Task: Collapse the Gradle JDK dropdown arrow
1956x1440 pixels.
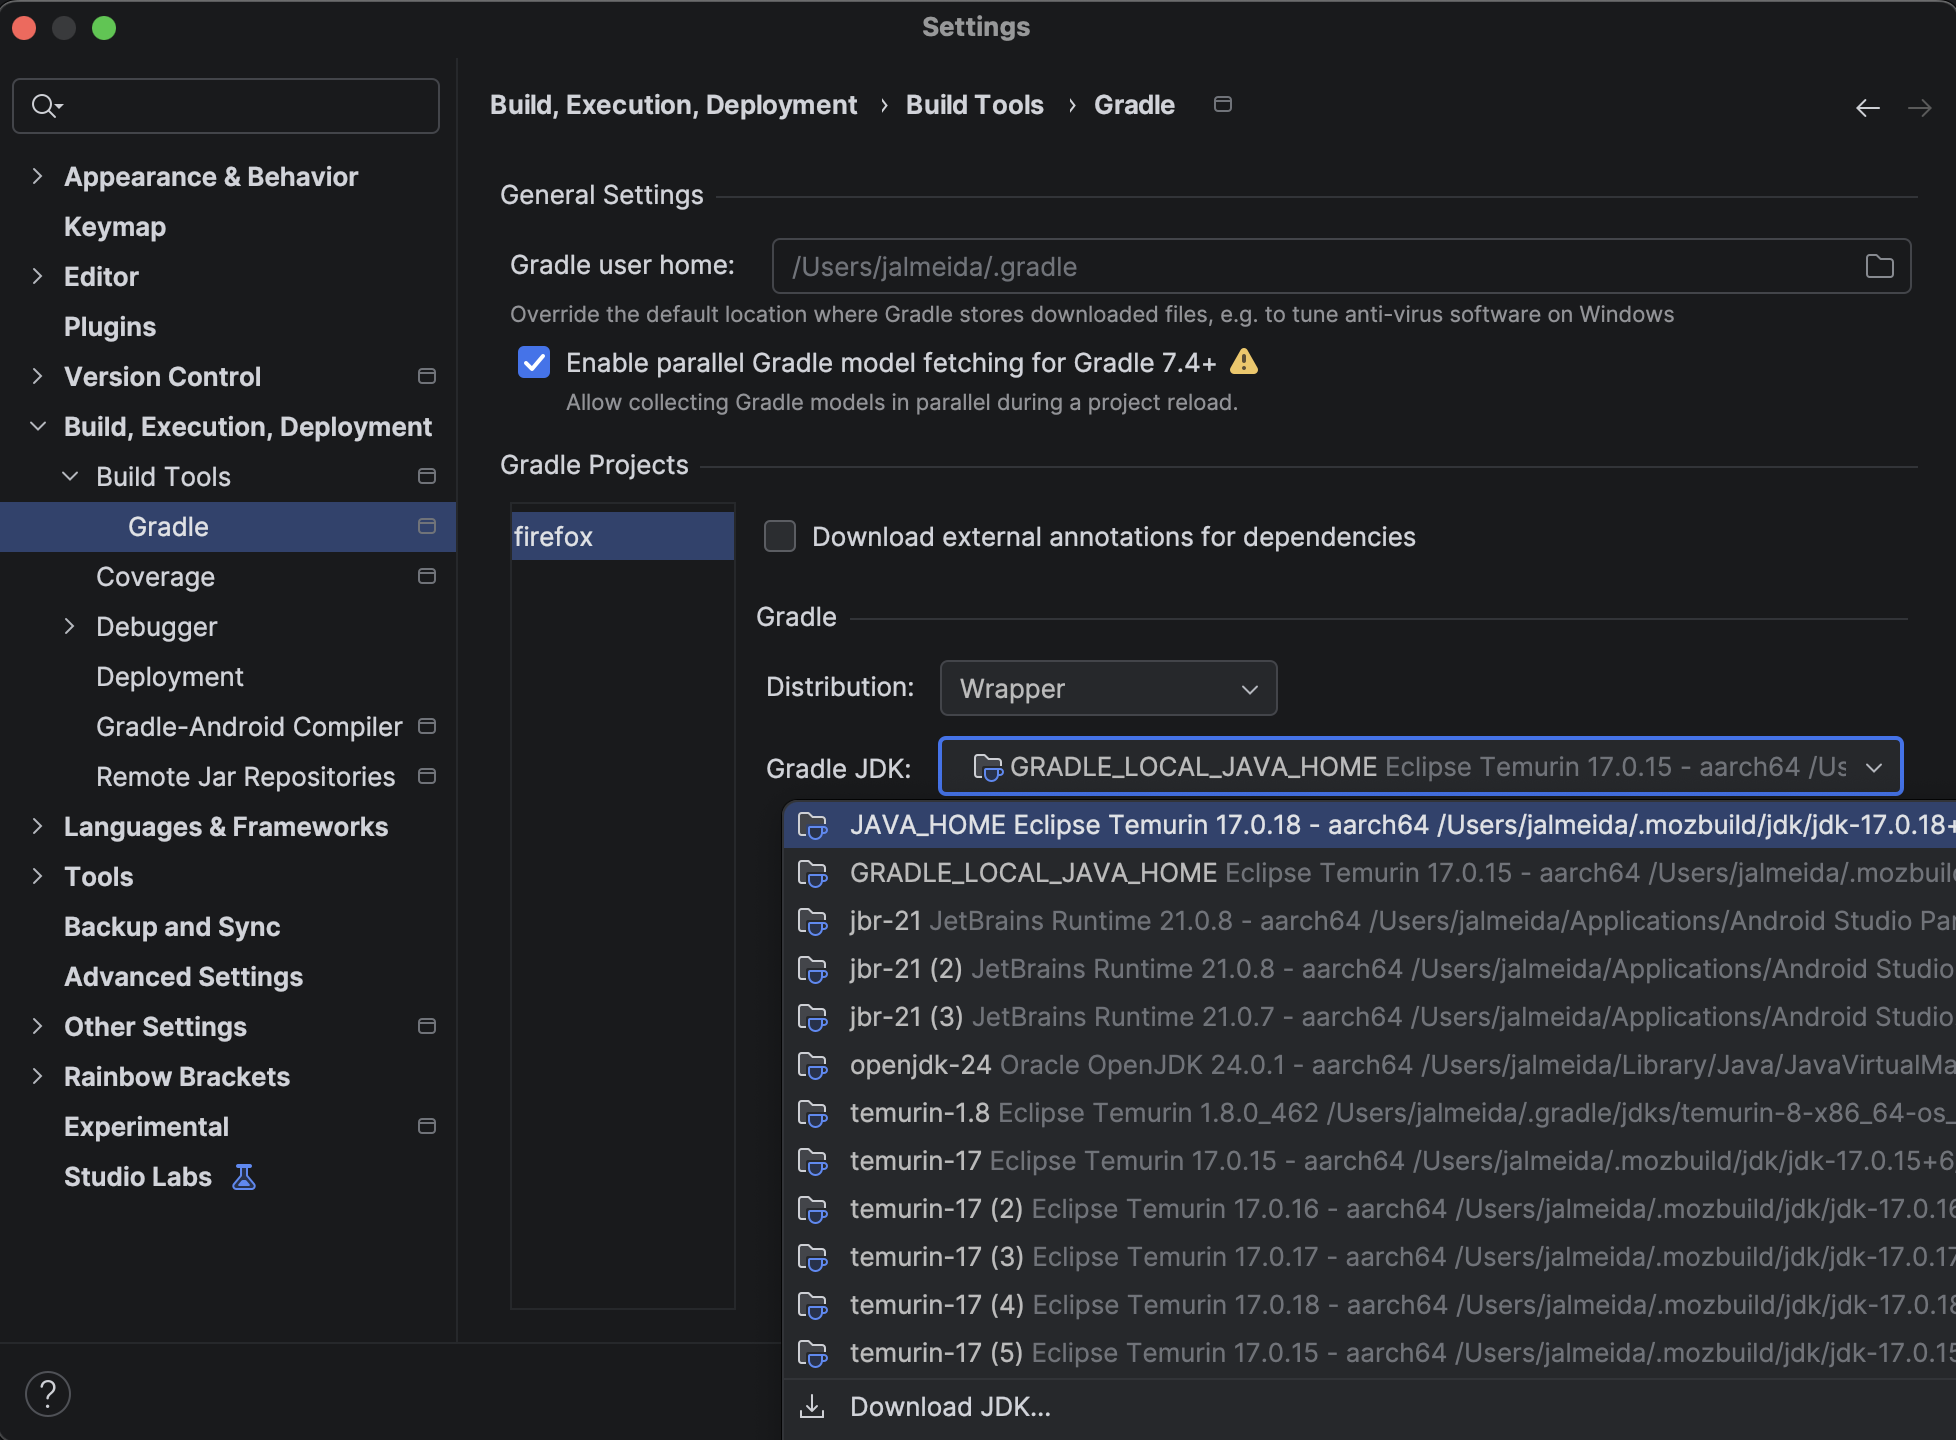Action: coord(1873,767)
